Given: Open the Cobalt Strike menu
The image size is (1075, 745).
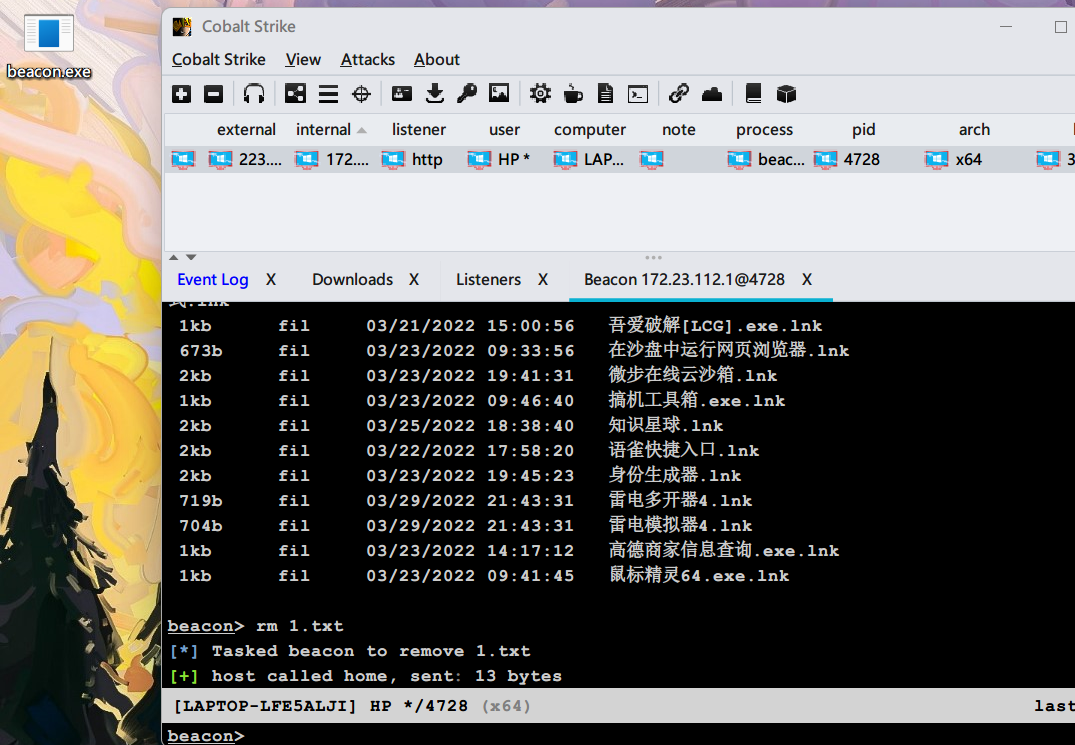Looking at the screenshot, I should [219, 60].
